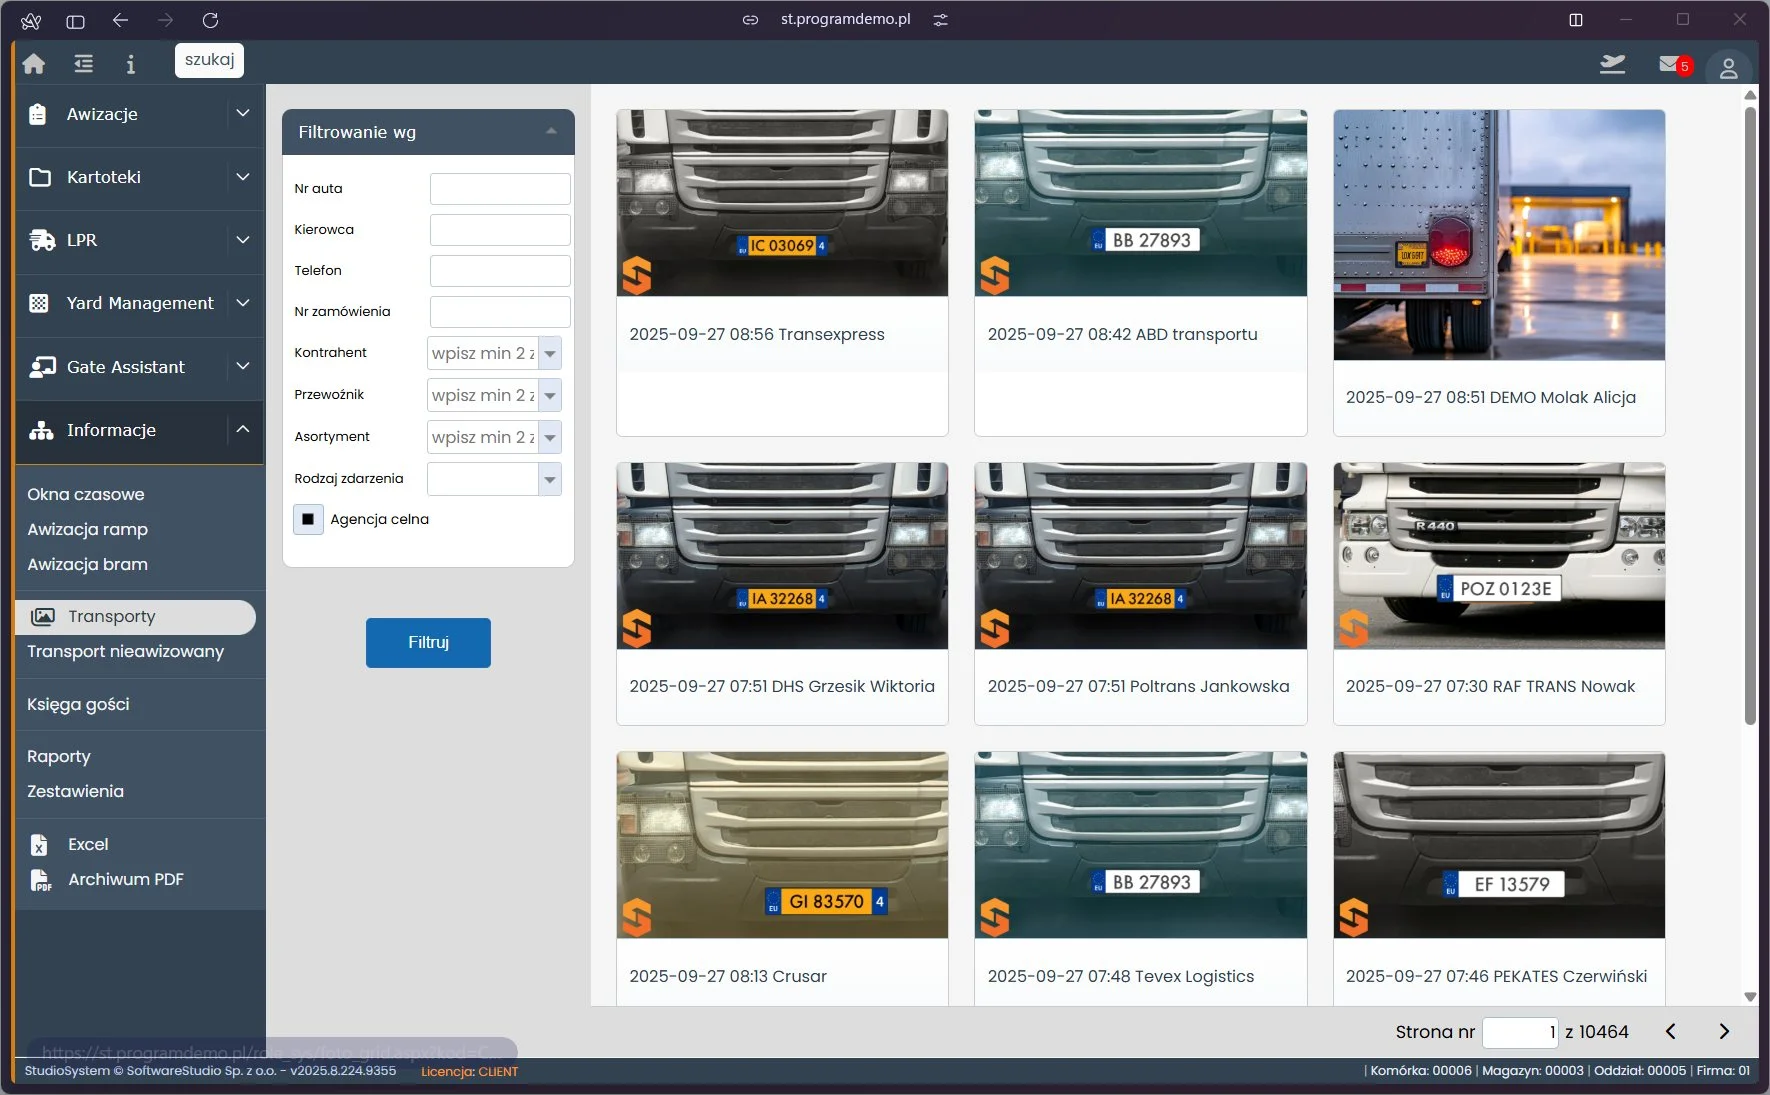This screenshot has height=1095, width=1770.
Task: Open the info icon in toolbar
Action: pos(130,64)
